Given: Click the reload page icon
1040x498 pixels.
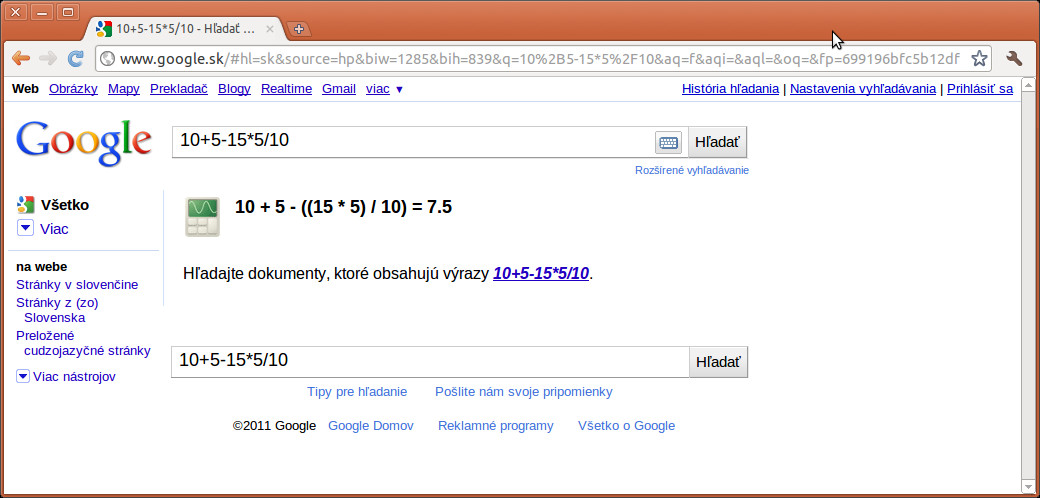Looking at the screenshot, I should (x=76, y=58).
